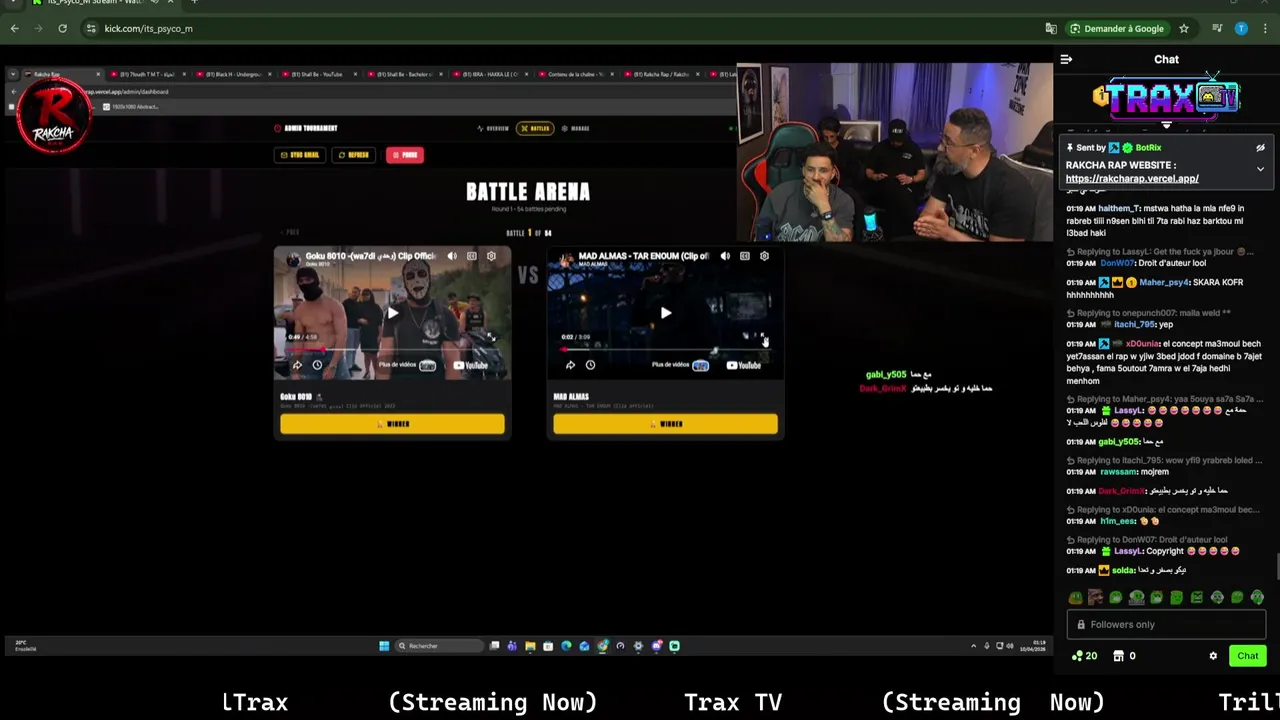Open the translate page icon in address bar
This screenshot has height=720, width=1280.
1051,28
